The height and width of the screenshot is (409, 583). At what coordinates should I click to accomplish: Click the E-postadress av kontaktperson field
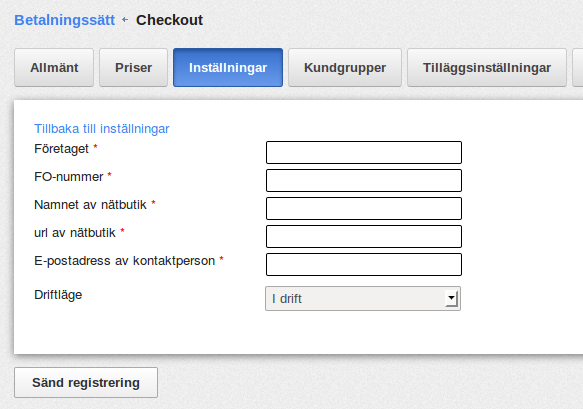pos(364,264)
